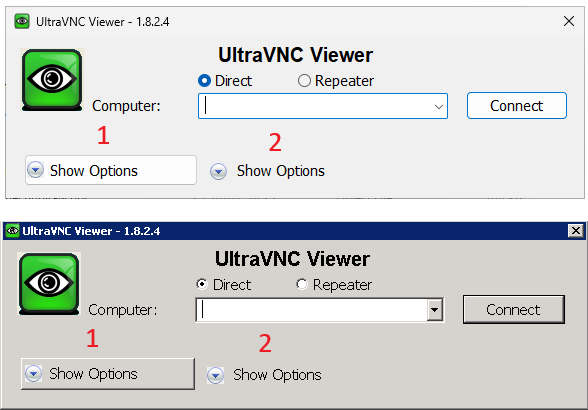The image size is (588, 410).
Task: Click the Connect button in top window
Action: (x=517, y=106)
